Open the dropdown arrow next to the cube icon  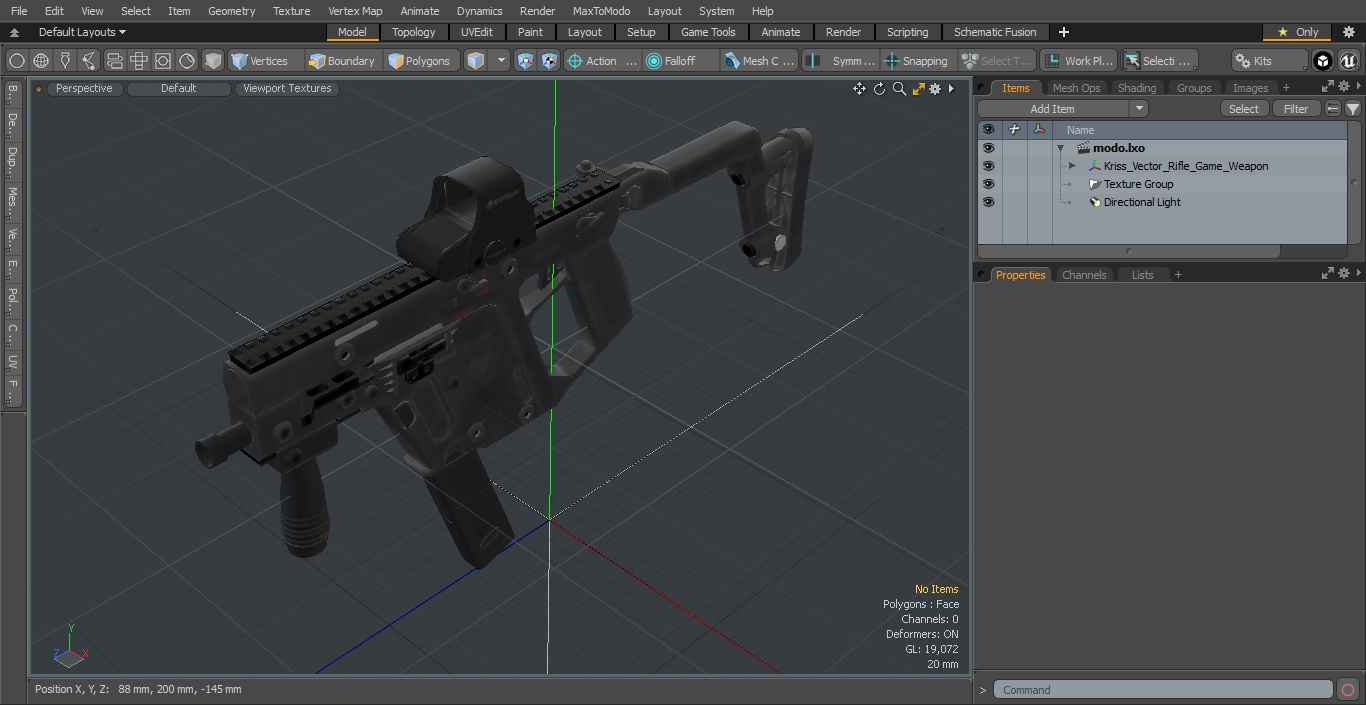[x=501, y=61]
